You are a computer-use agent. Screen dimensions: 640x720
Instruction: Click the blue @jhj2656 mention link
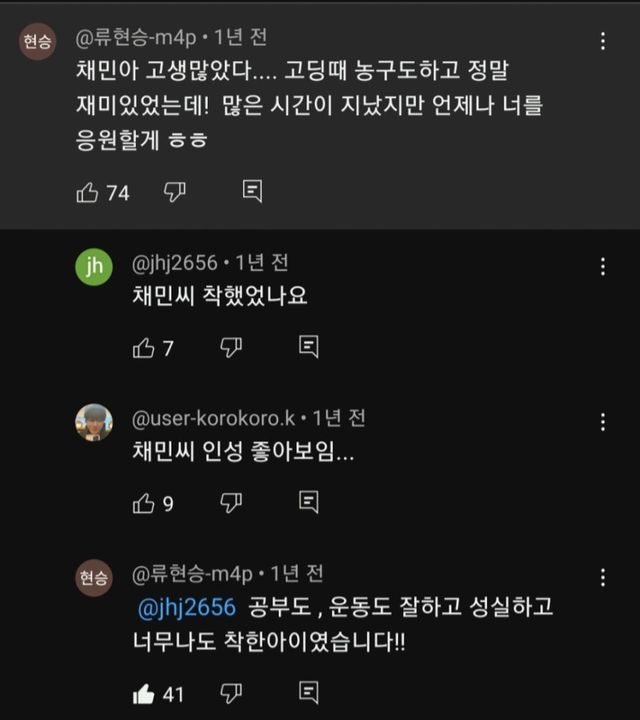point(188,607)
